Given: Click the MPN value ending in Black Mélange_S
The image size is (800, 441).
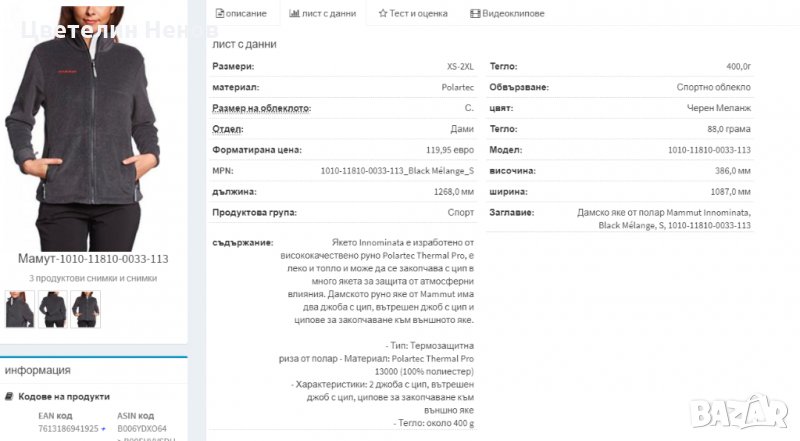Looking at the screenshot, I should (397, 171).
